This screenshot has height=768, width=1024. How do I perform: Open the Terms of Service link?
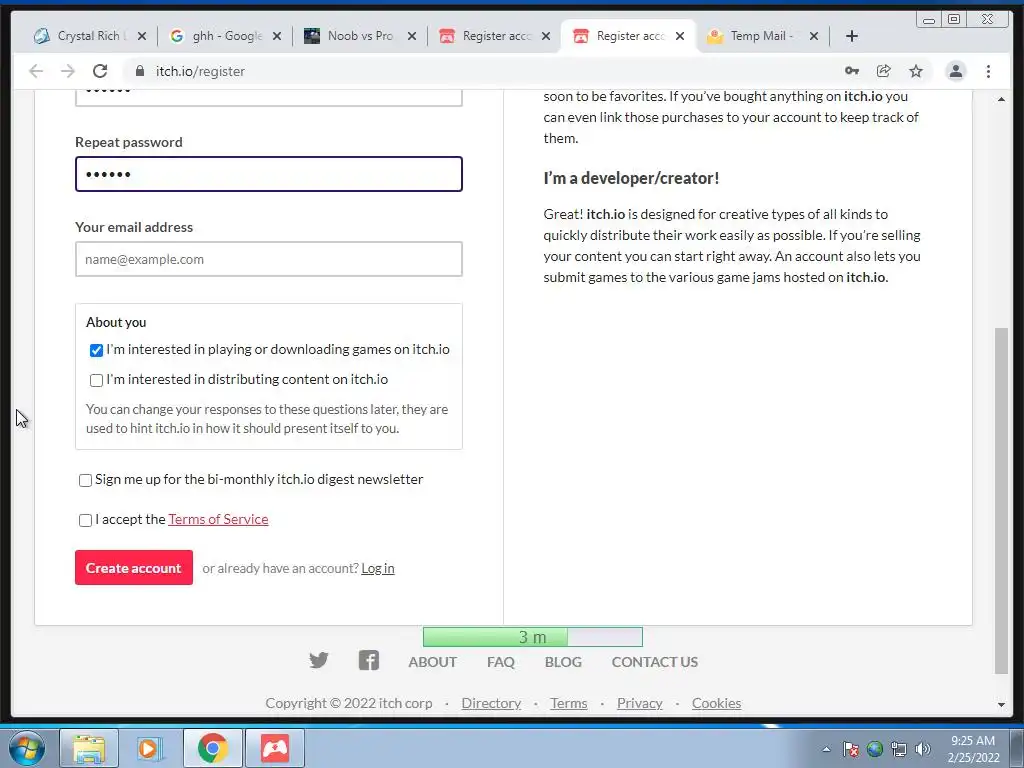click(x=218, y=519)
